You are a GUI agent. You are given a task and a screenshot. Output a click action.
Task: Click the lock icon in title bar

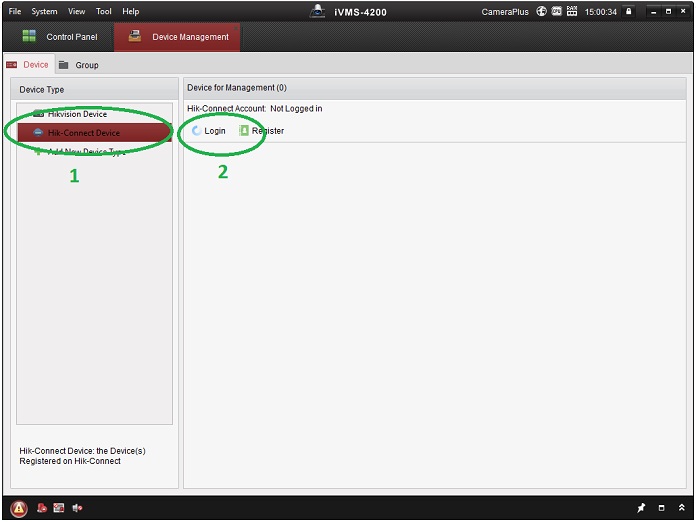pyautogui.click(x=629, y=11)
